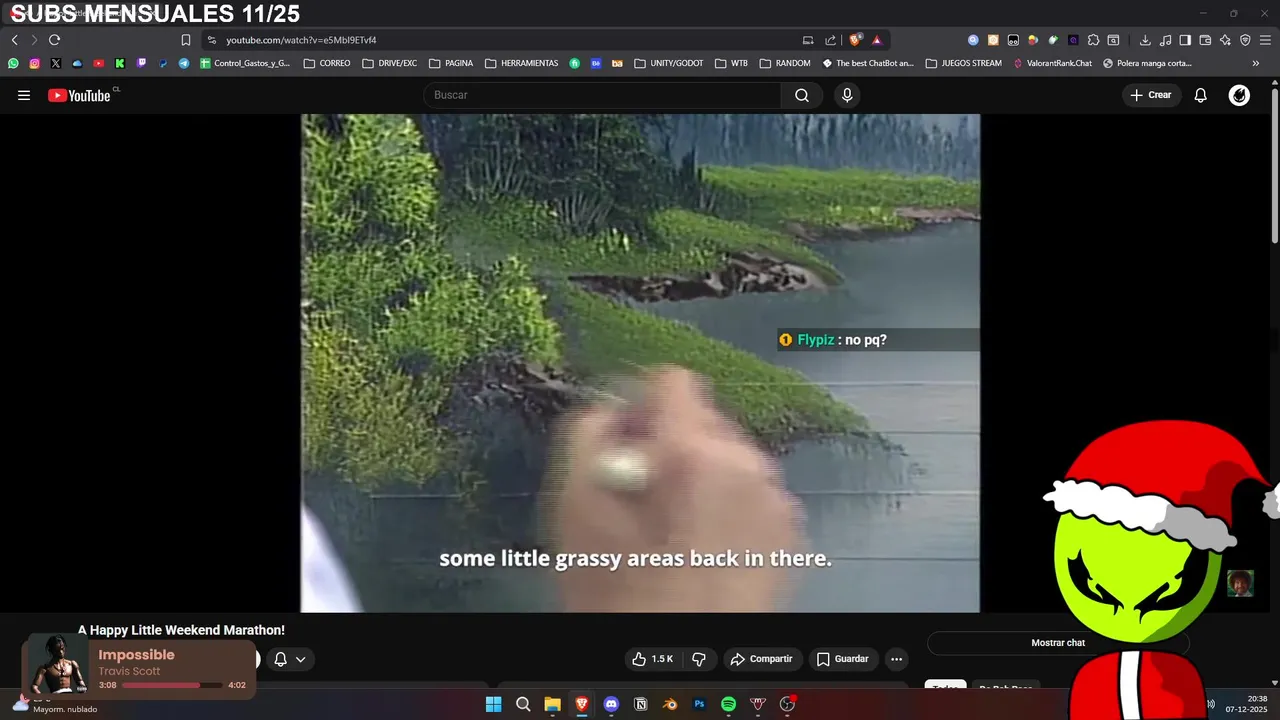This screenshot has width=1280, height=720.
Task: Open the Brave Wallet icon
Action: [1205, 40]
